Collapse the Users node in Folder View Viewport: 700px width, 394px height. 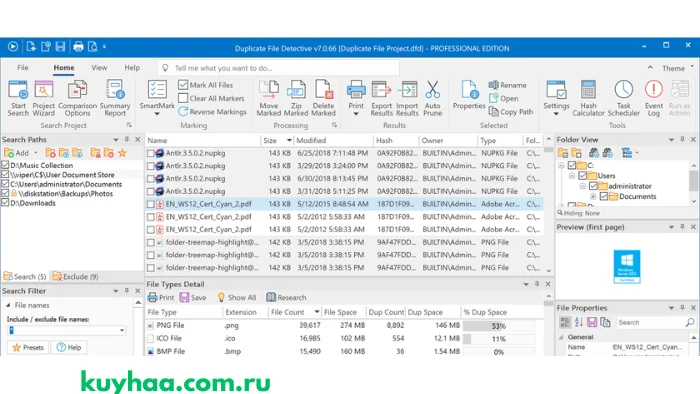[572, 176]
